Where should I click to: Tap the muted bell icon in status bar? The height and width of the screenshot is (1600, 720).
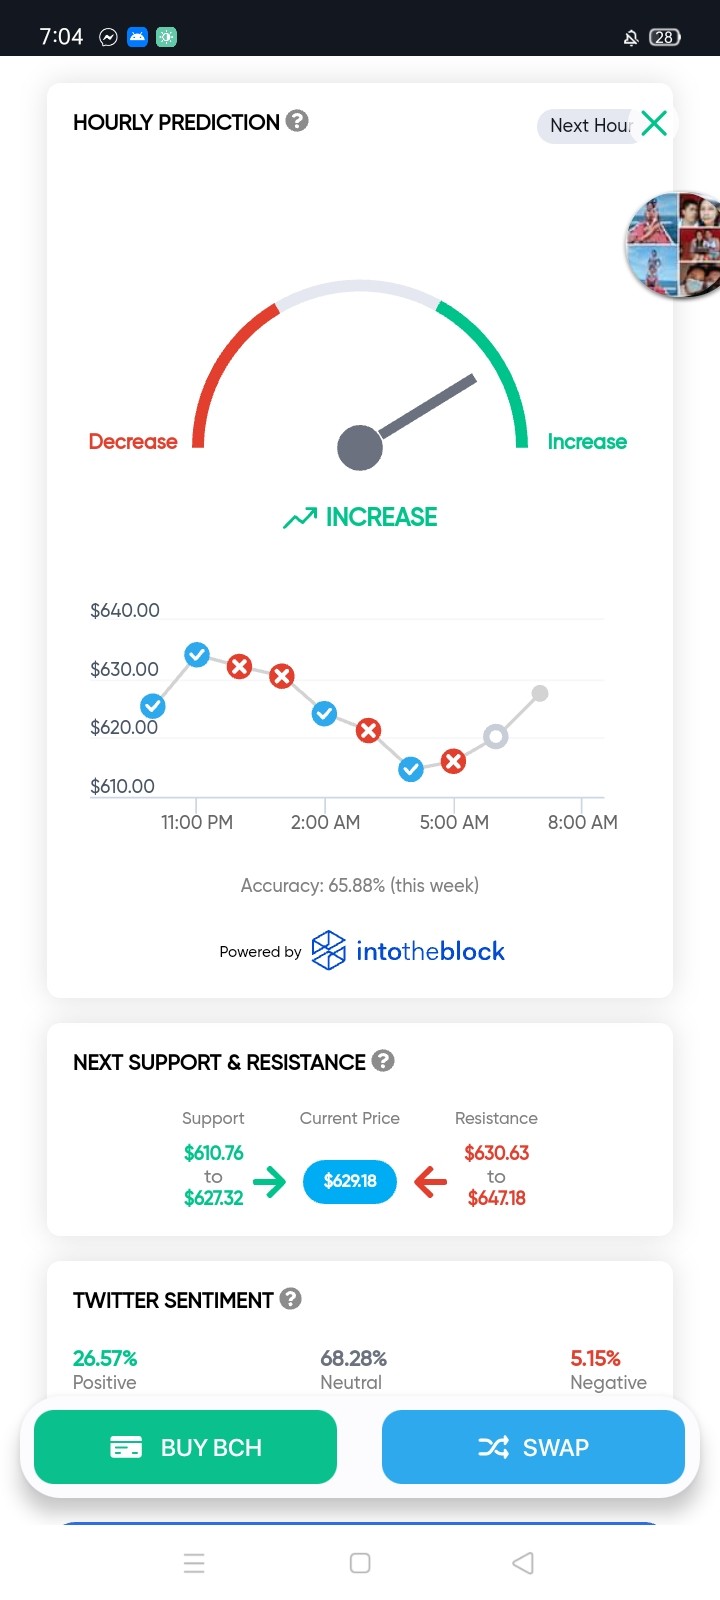631,38
